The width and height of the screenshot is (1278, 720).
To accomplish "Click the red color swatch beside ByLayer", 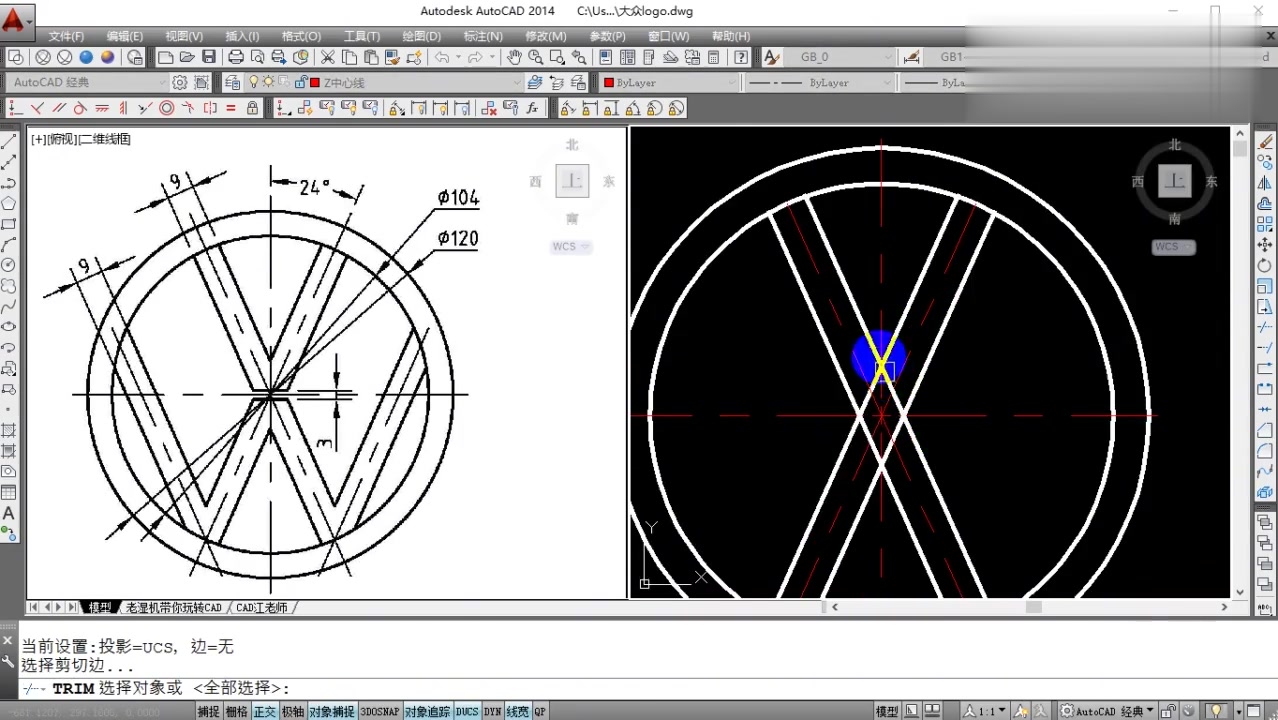I will (x=608, y=82).
